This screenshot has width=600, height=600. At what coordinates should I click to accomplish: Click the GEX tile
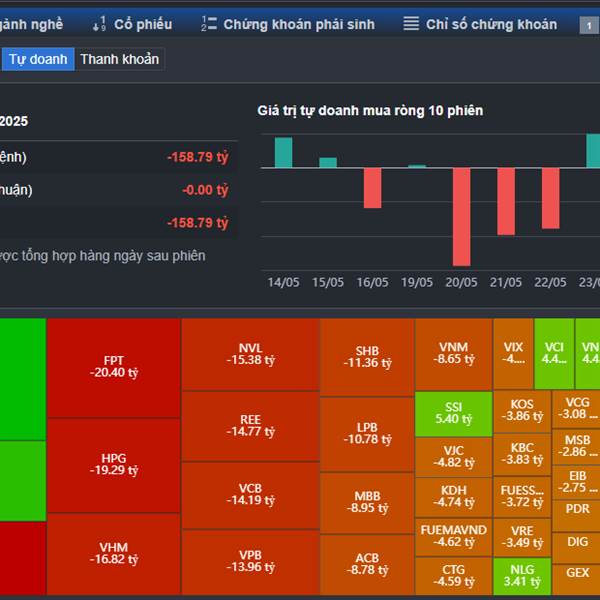click(x=577, y=579)
